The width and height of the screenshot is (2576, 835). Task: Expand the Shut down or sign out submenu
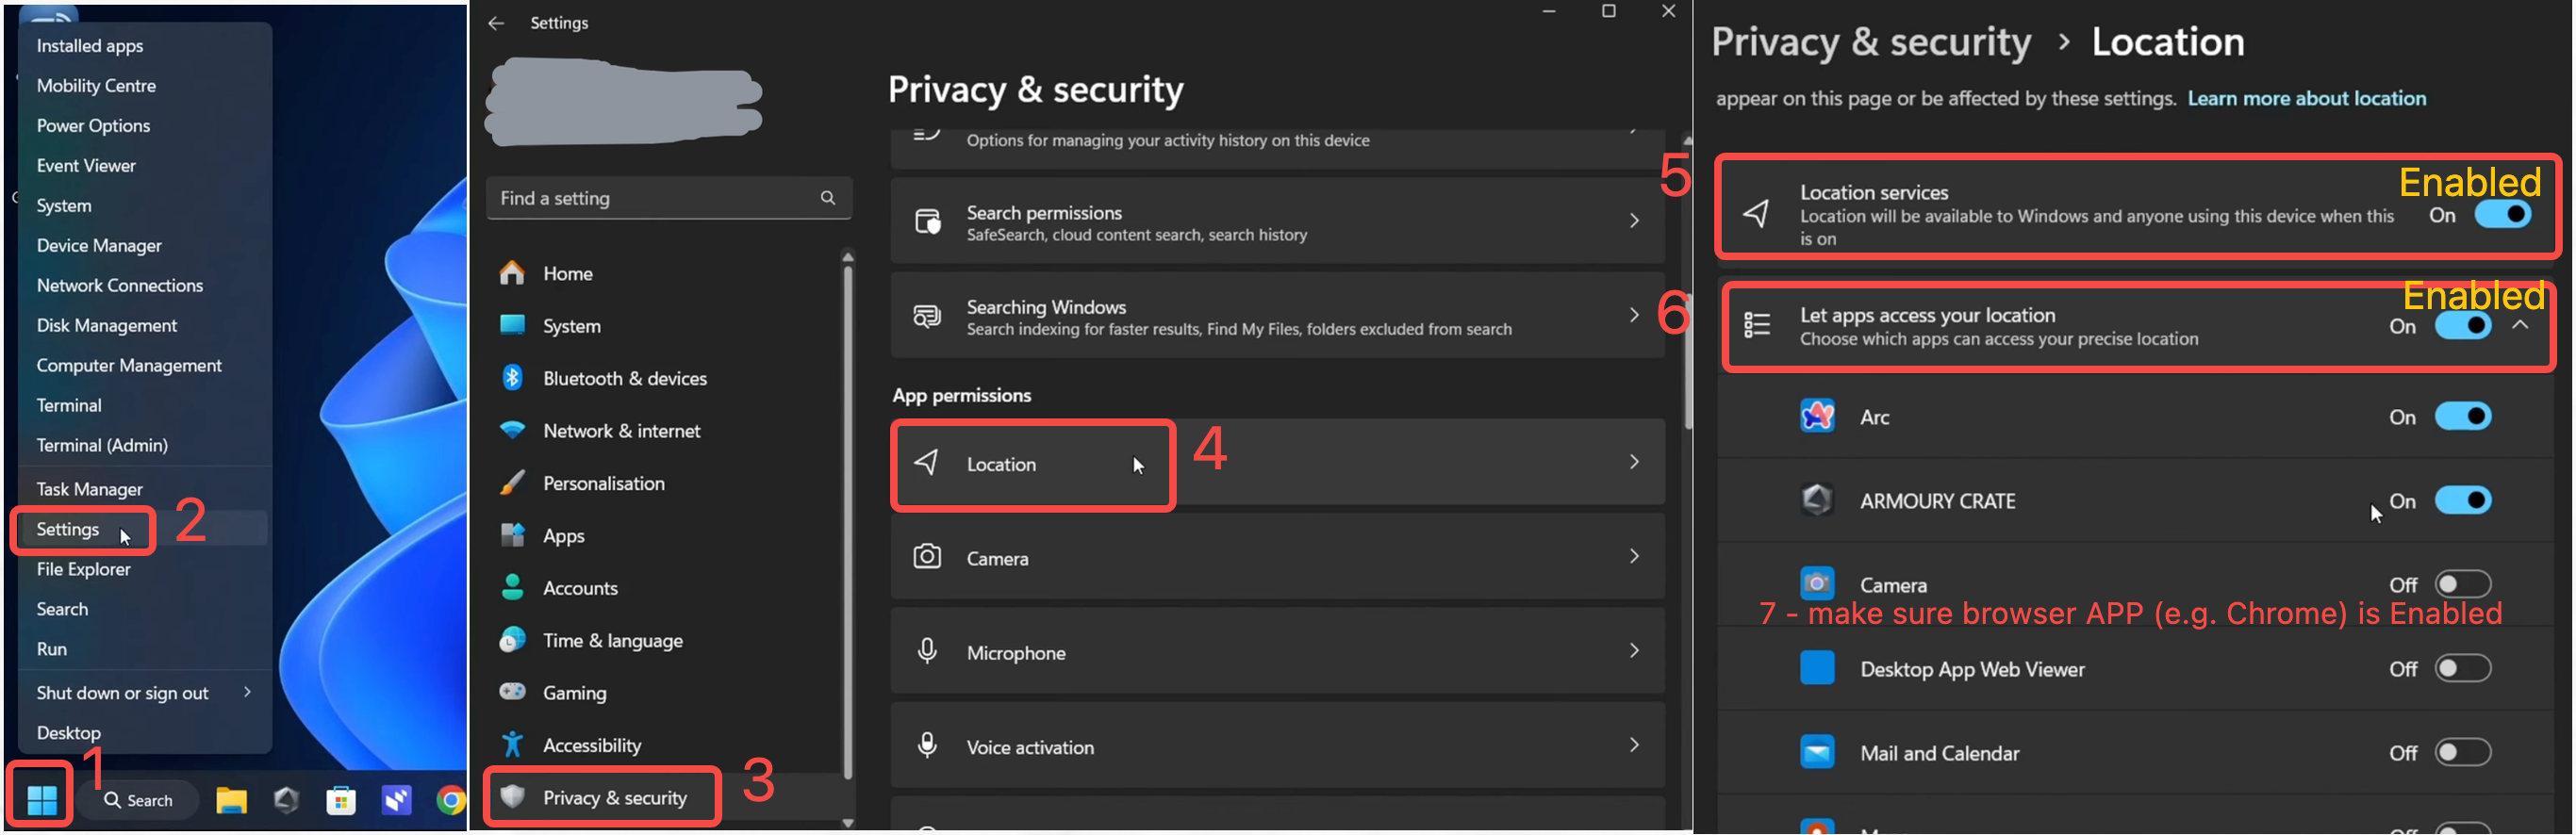(x=247, y=692)
